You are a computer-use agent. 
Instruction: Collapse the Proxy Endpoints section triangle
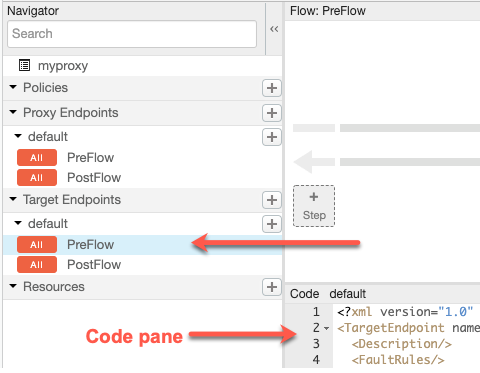pyautogui.click(x=13, y=112)
